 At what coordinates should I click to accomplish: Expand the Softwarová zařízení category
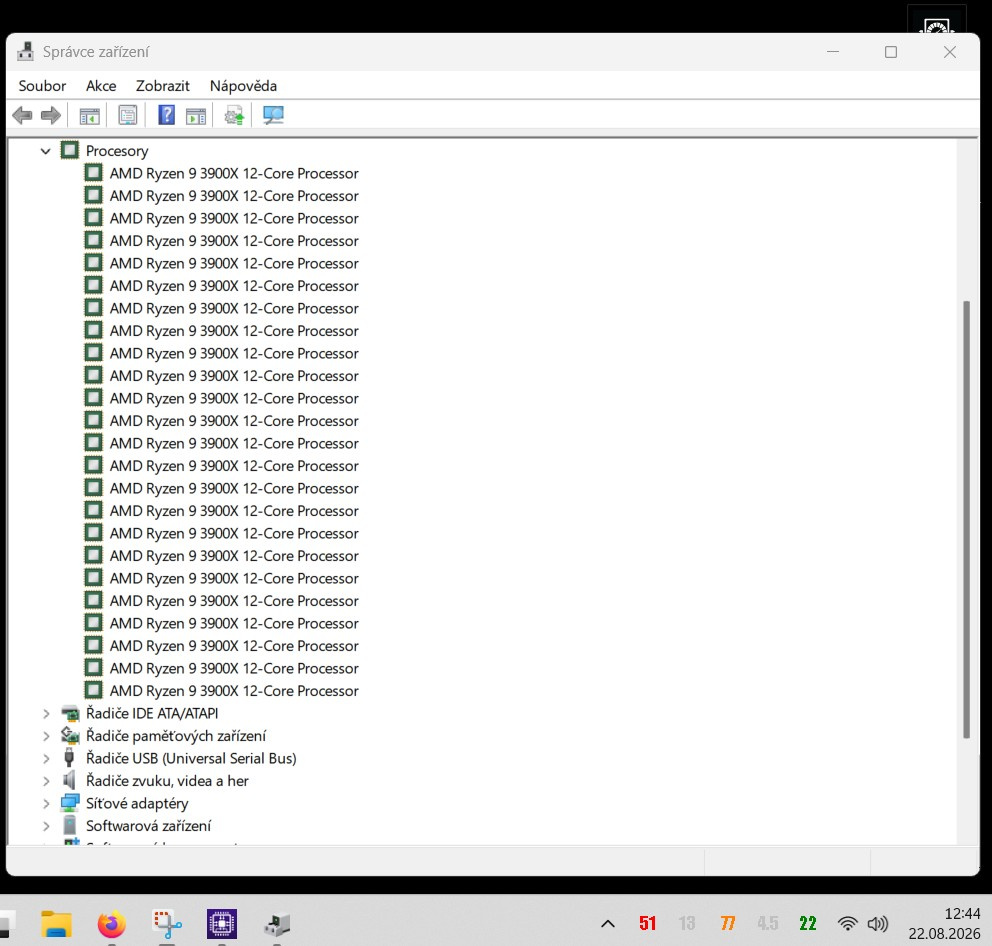[x=46, y=826]
